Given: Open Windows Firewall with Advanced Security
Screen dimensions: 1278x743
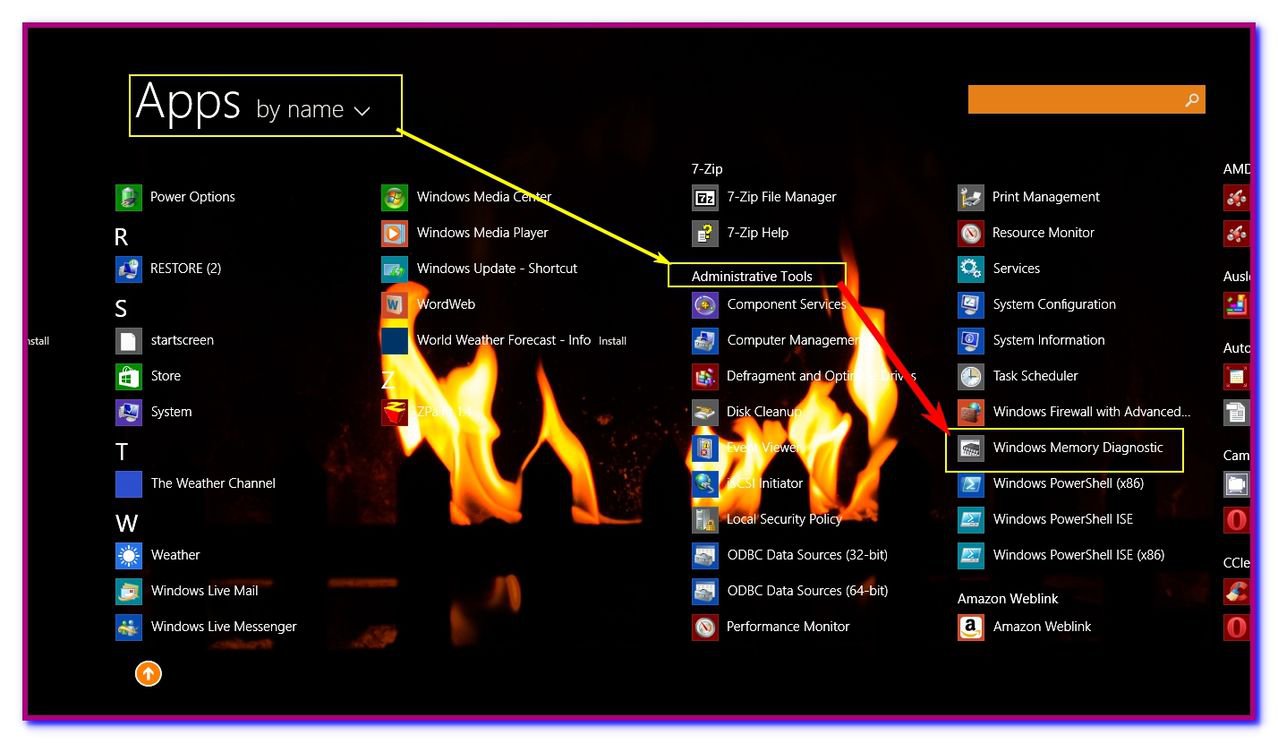Looking at the screenshot, I should click(1075, 412).
